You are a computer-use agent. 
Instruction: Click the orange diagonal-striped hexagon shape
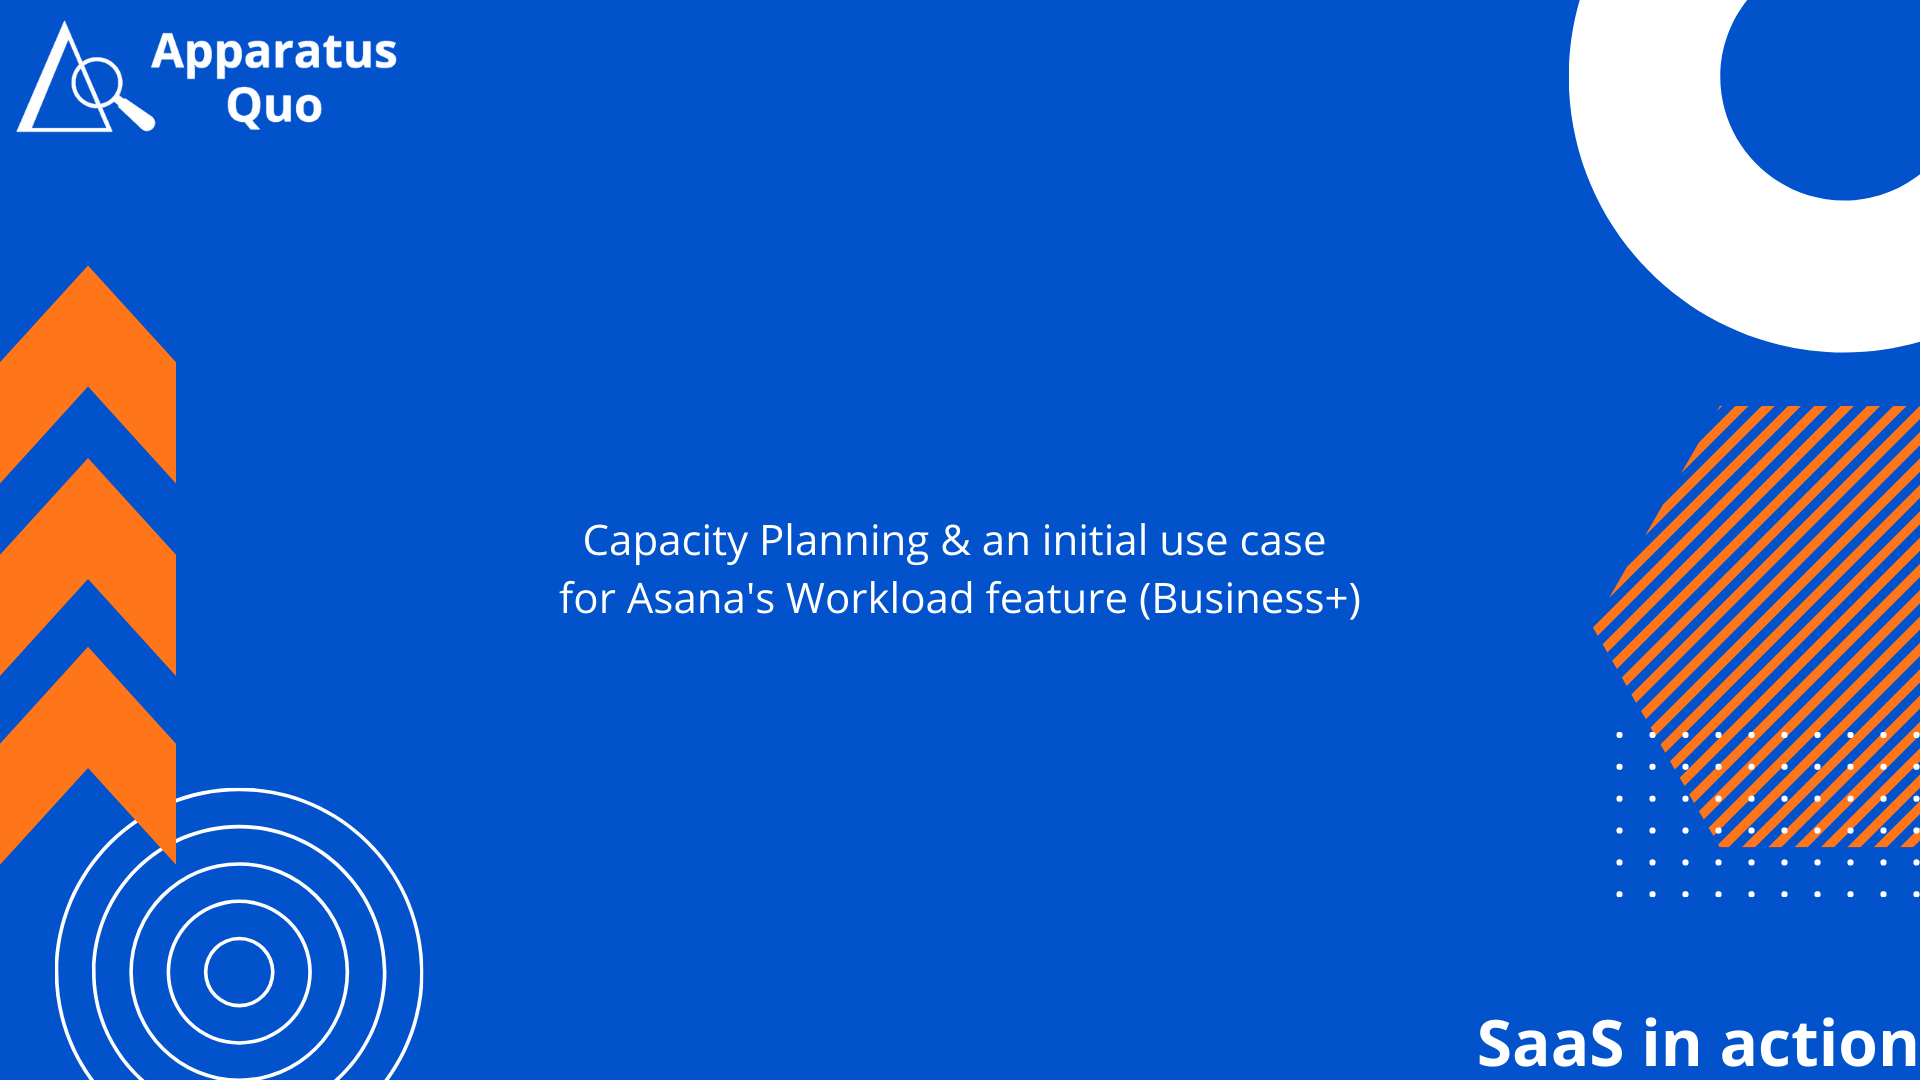point(1780,620)
